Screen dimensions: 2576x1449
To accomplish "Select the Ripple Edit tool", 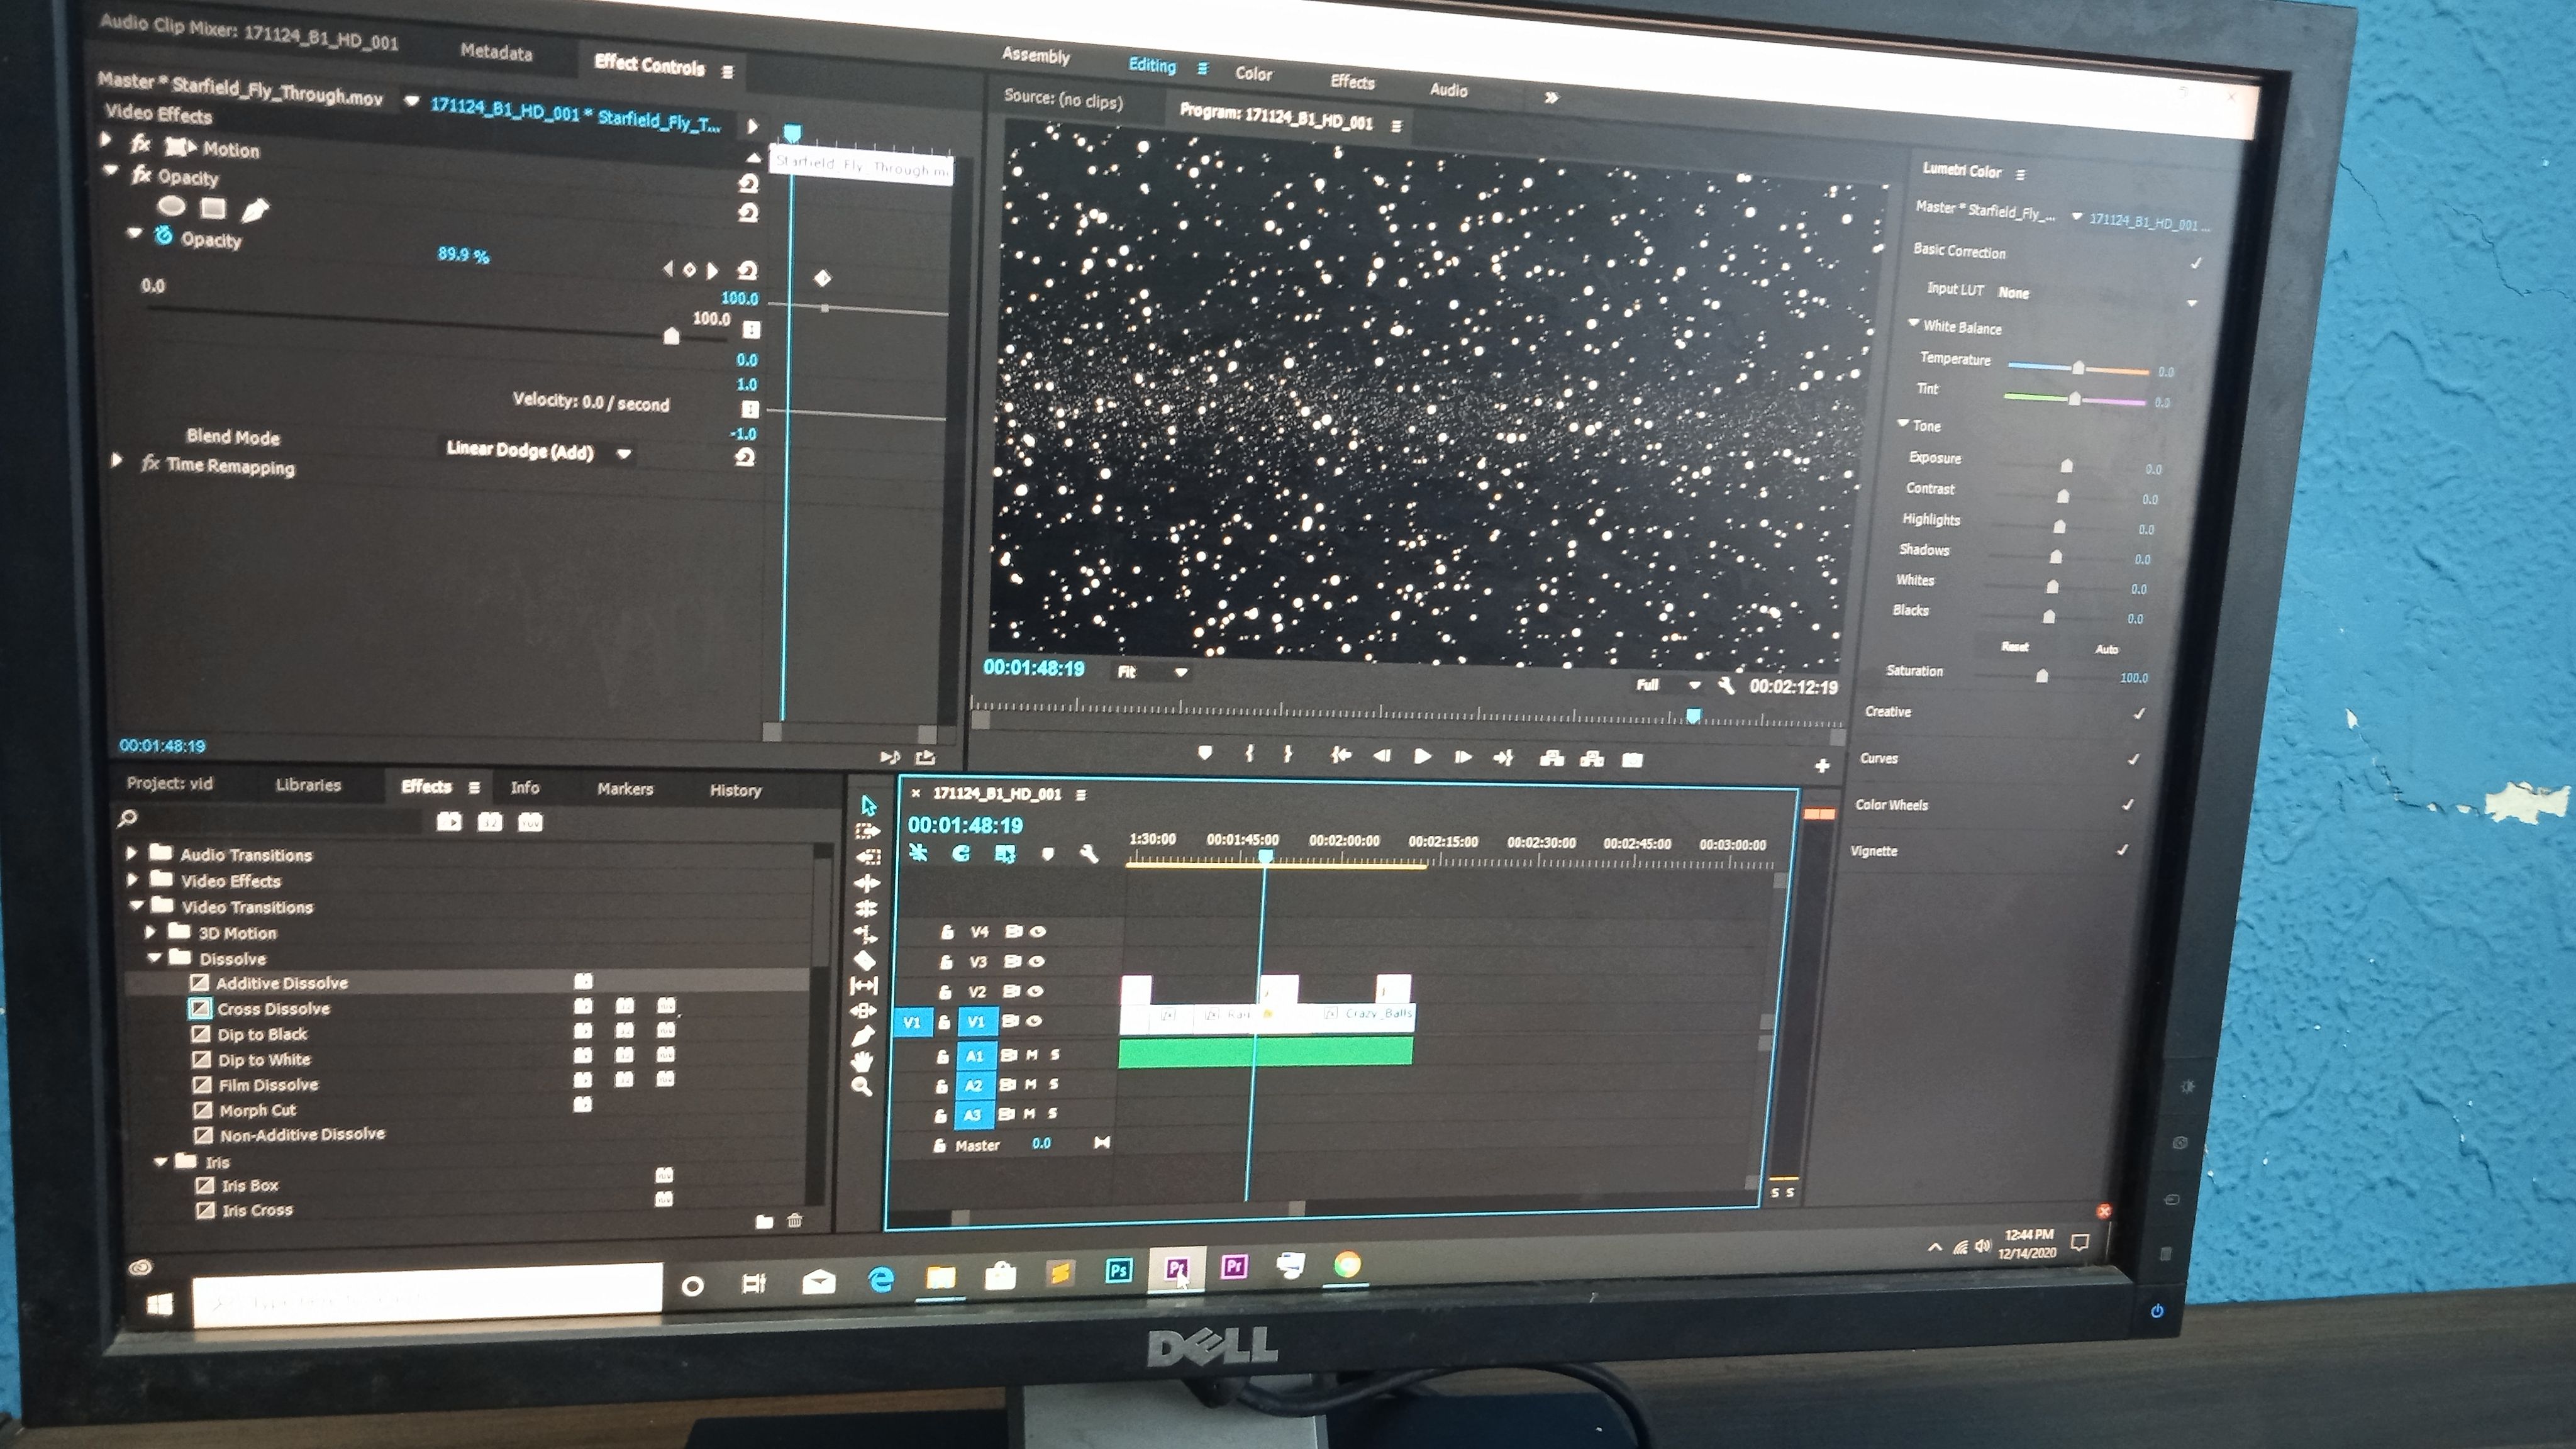I will click(867, 883).
